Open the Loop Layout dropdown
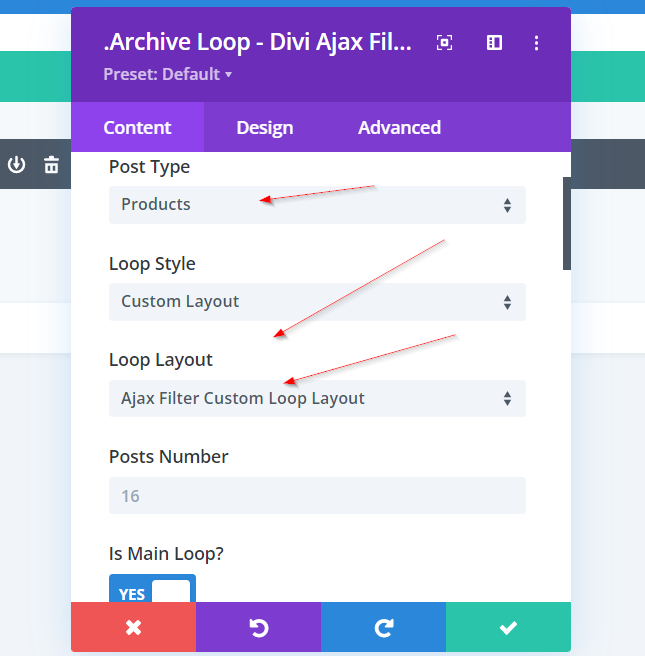 [317, 399]
